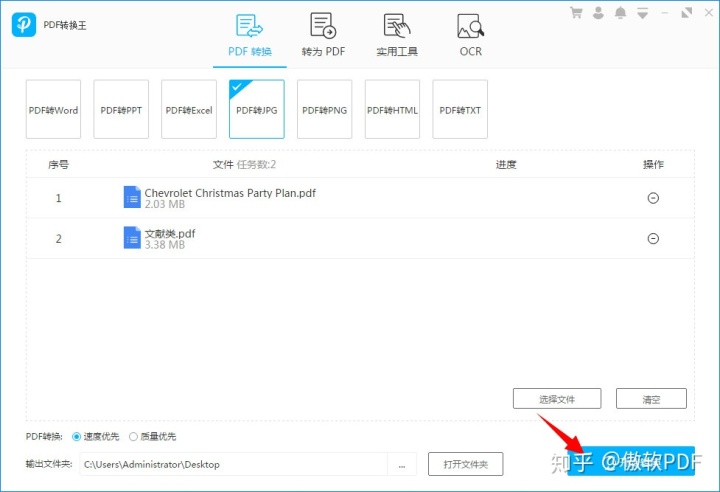Select the PDF转PPT conversion tile
Viewport: 720px width, 492px height.
pyautogui.click(x=121, y=109)
